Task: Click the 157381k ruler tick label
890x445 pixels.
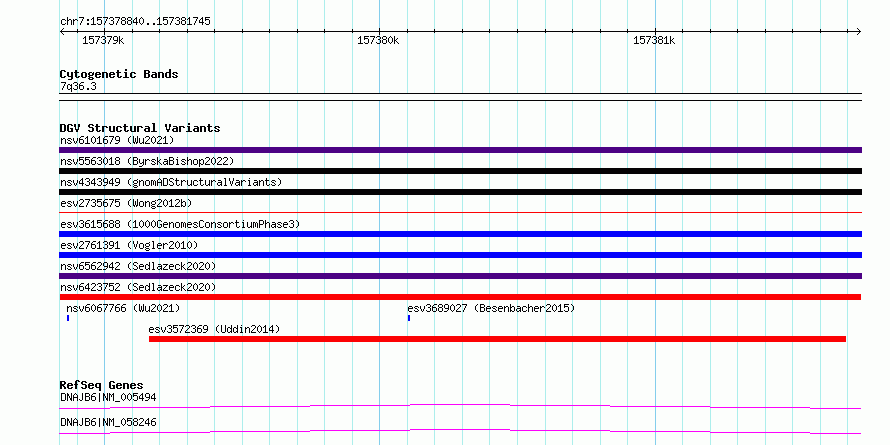Action: point(654,40)
